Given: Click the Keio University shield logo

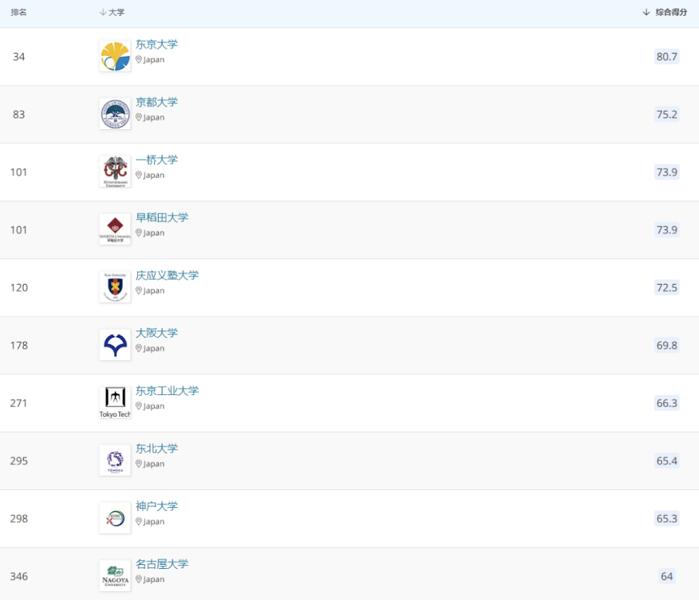Looking at the screenshot, I should pyautogui.click(x=115, y=287).
